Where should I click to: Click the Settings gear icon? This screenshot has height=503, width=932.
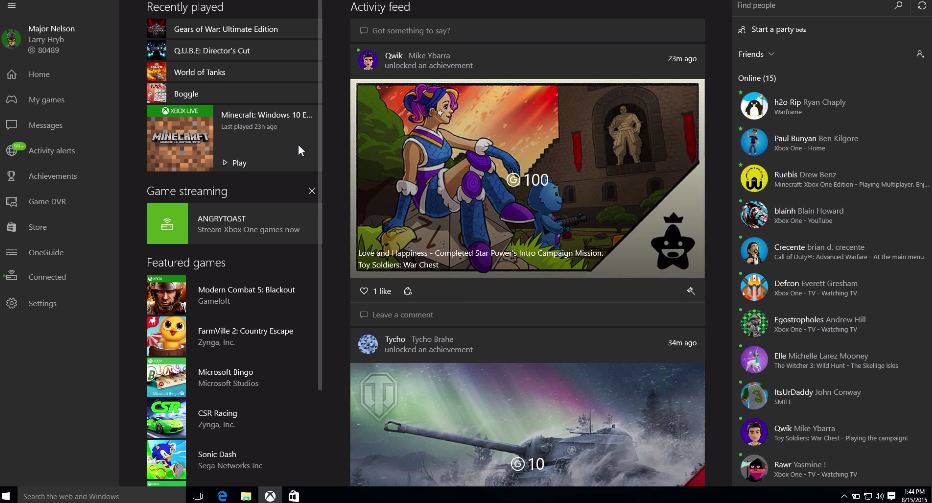point(11,303)
